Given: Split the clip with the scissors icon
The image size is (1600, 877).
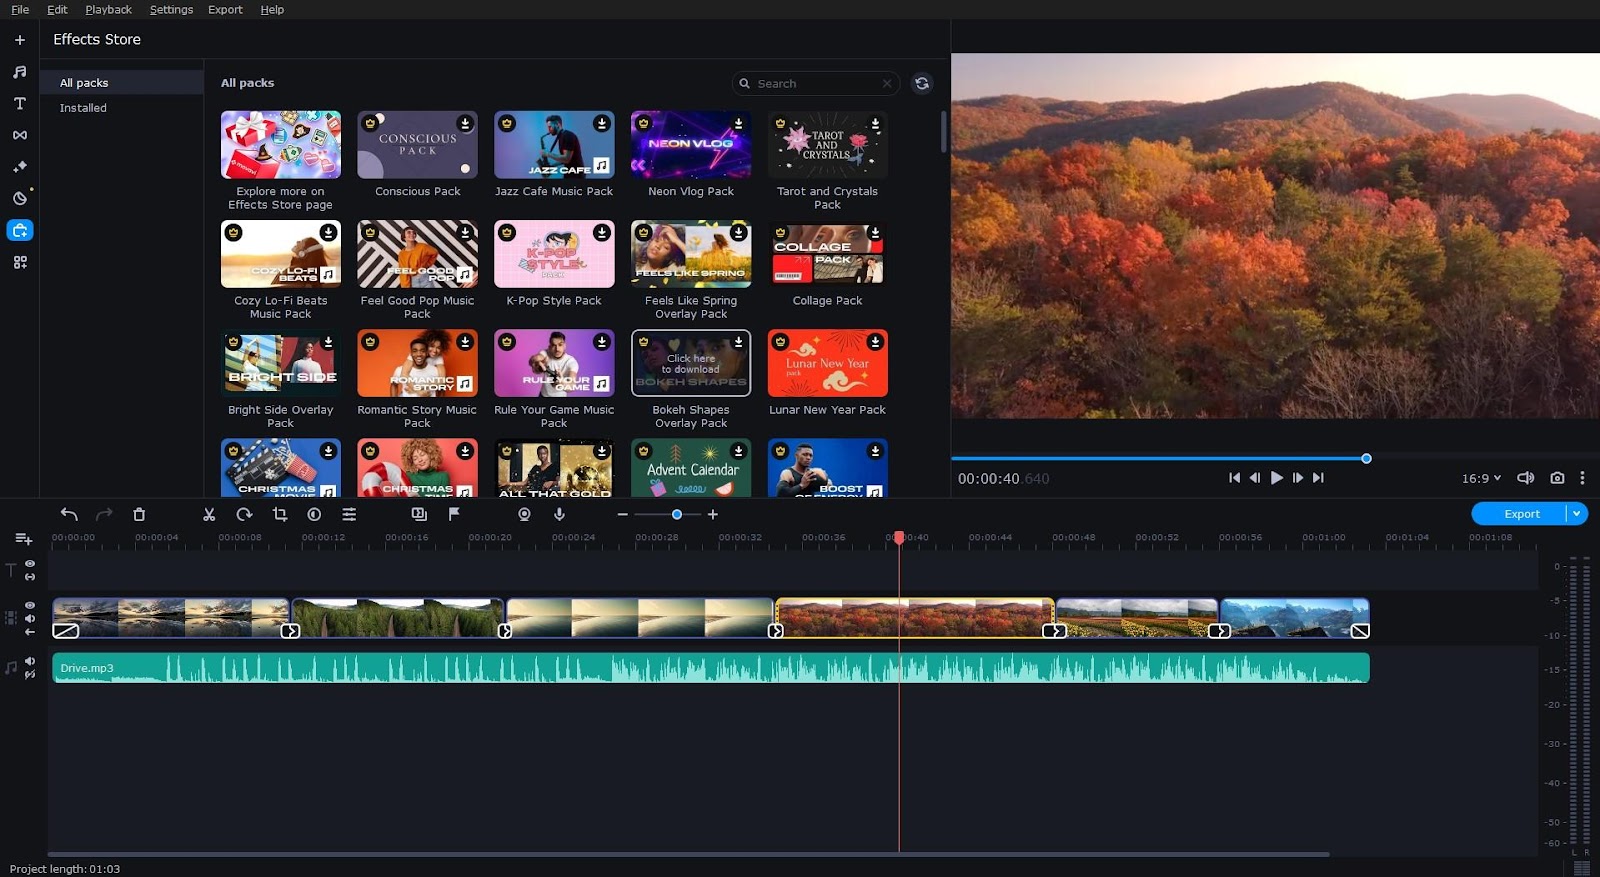Looking at the screenshot, I should [209, 514].
